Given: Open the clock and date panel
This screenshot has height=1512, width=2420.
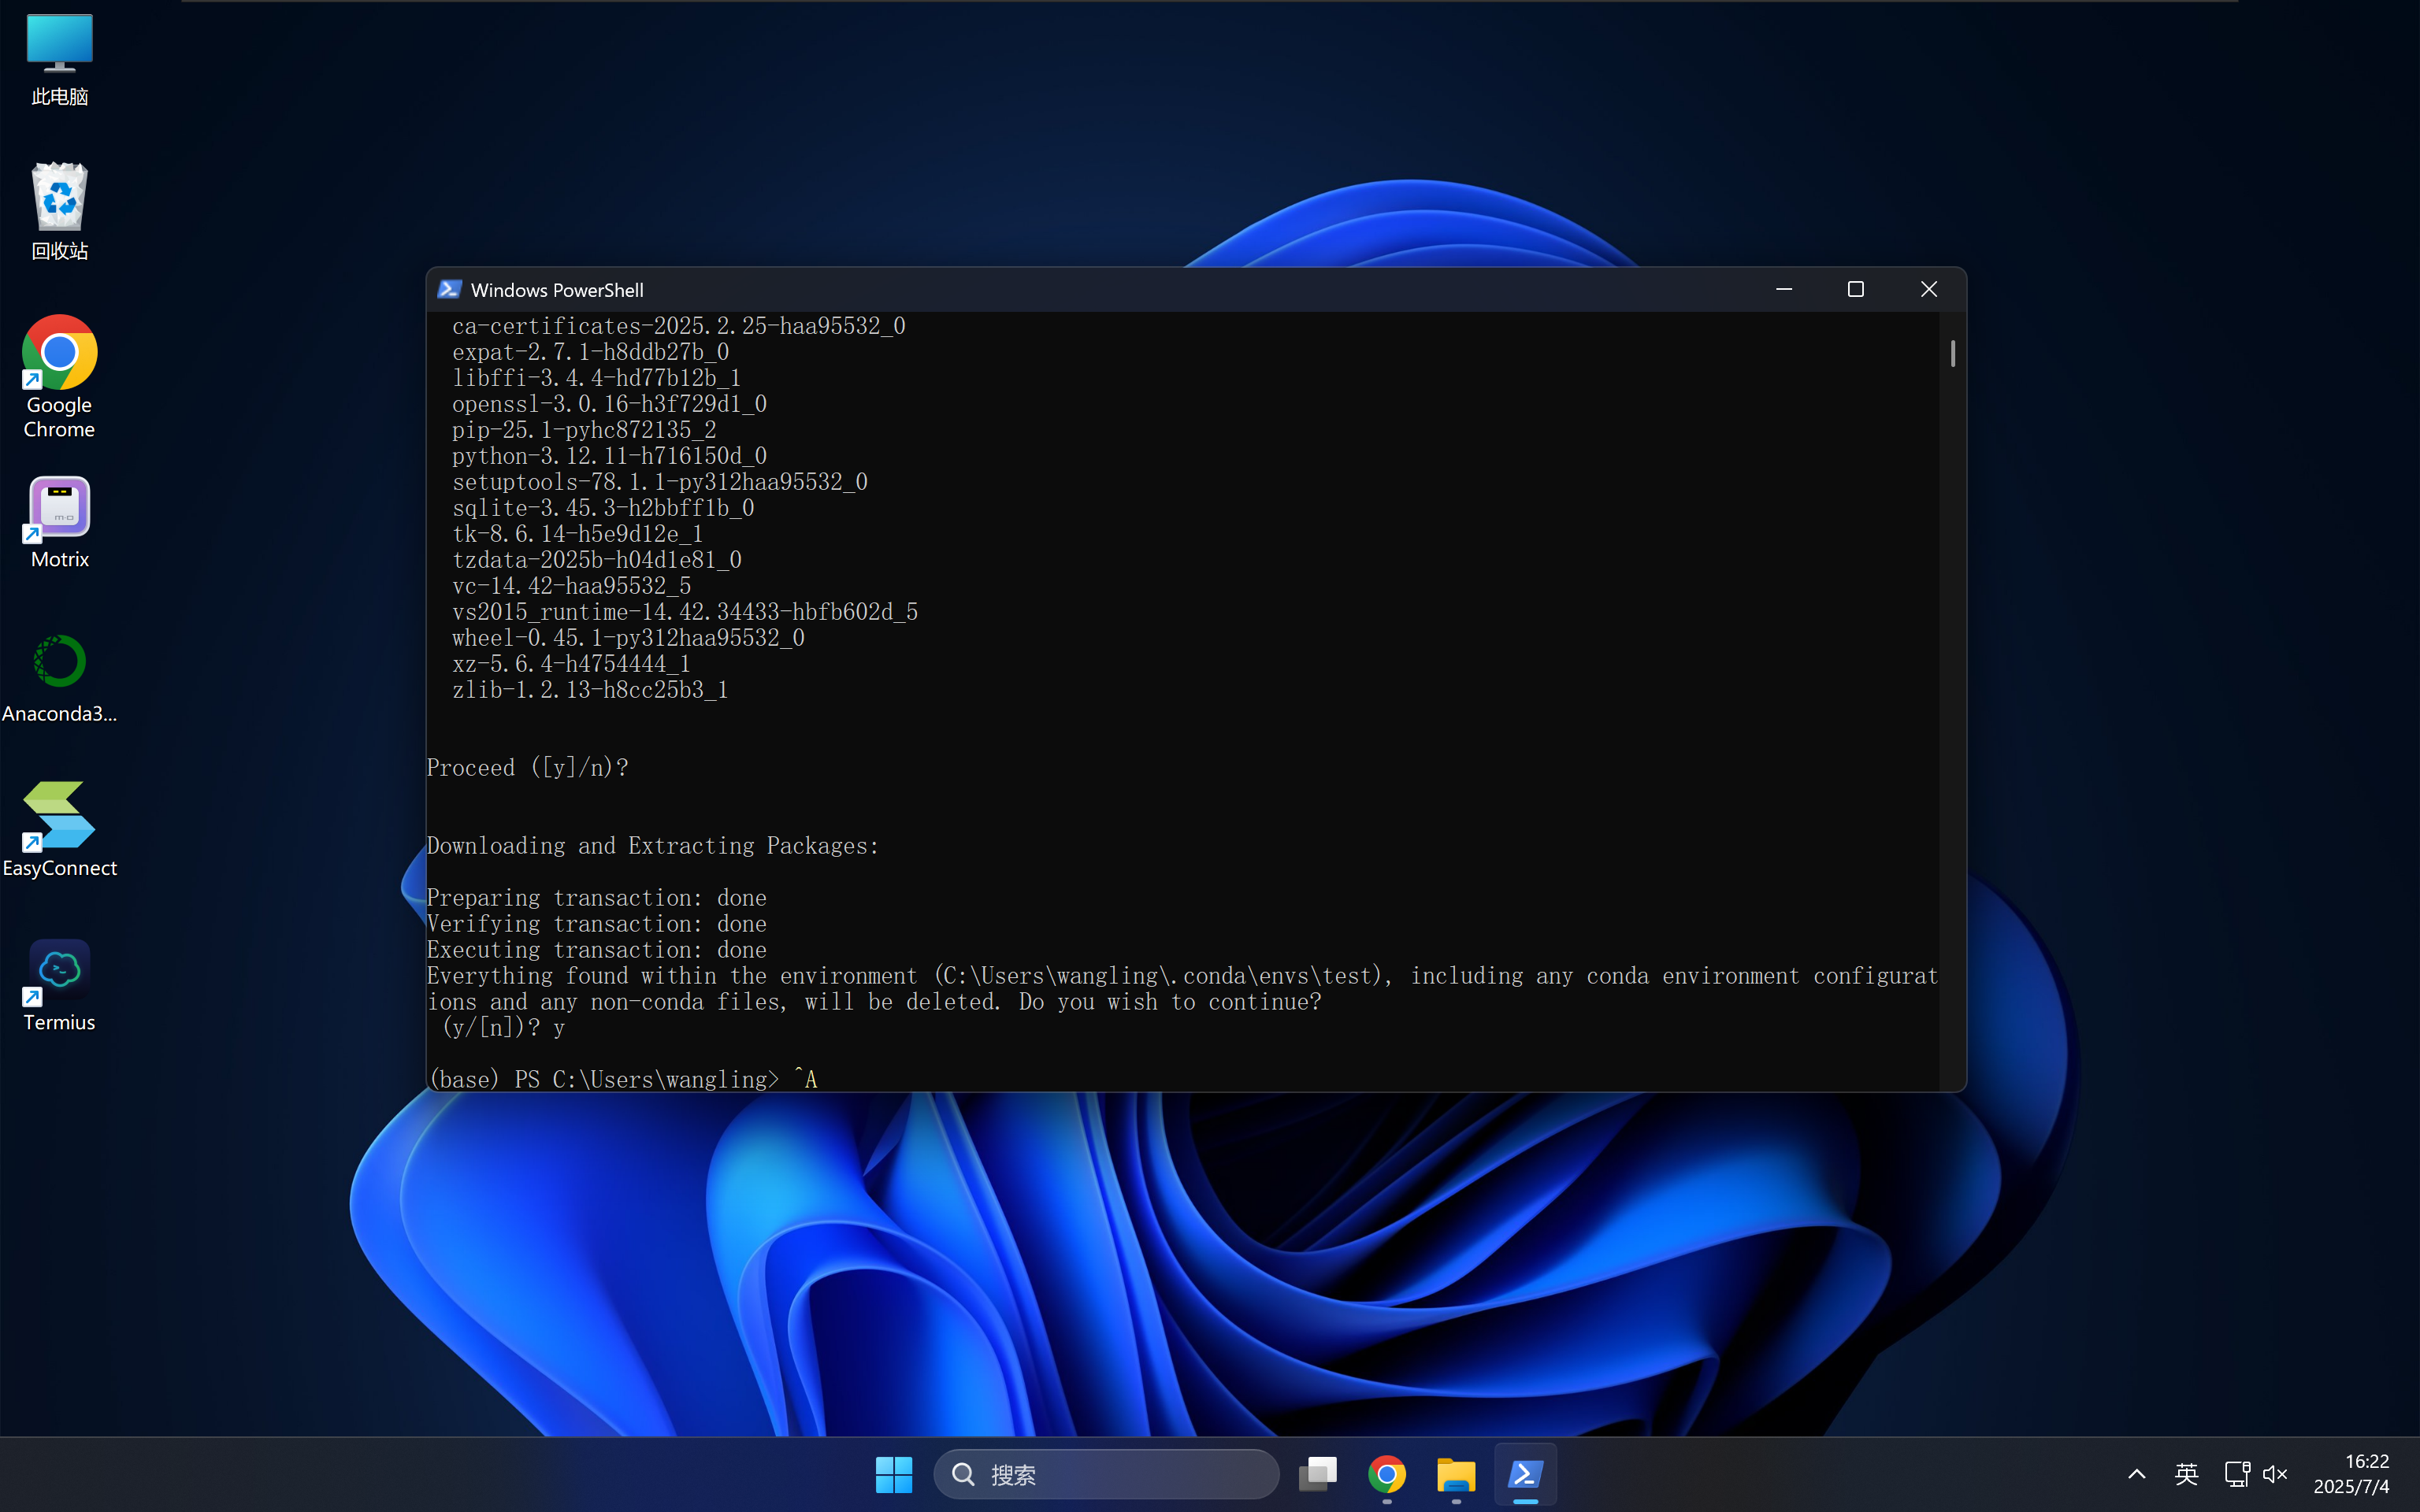Looking at the screenshot, I should tap(2351, 1474).
